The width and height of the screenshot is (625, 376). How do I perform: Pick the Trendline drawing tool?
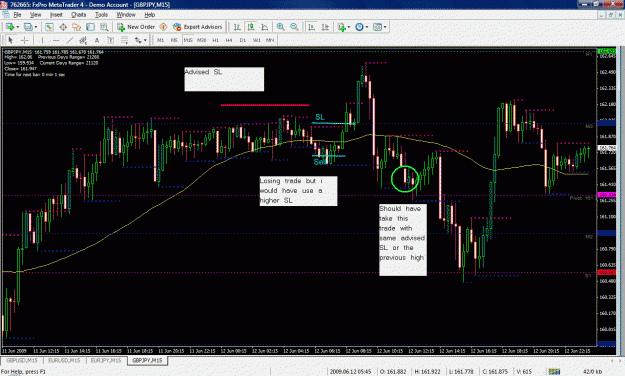click(69, 40)
